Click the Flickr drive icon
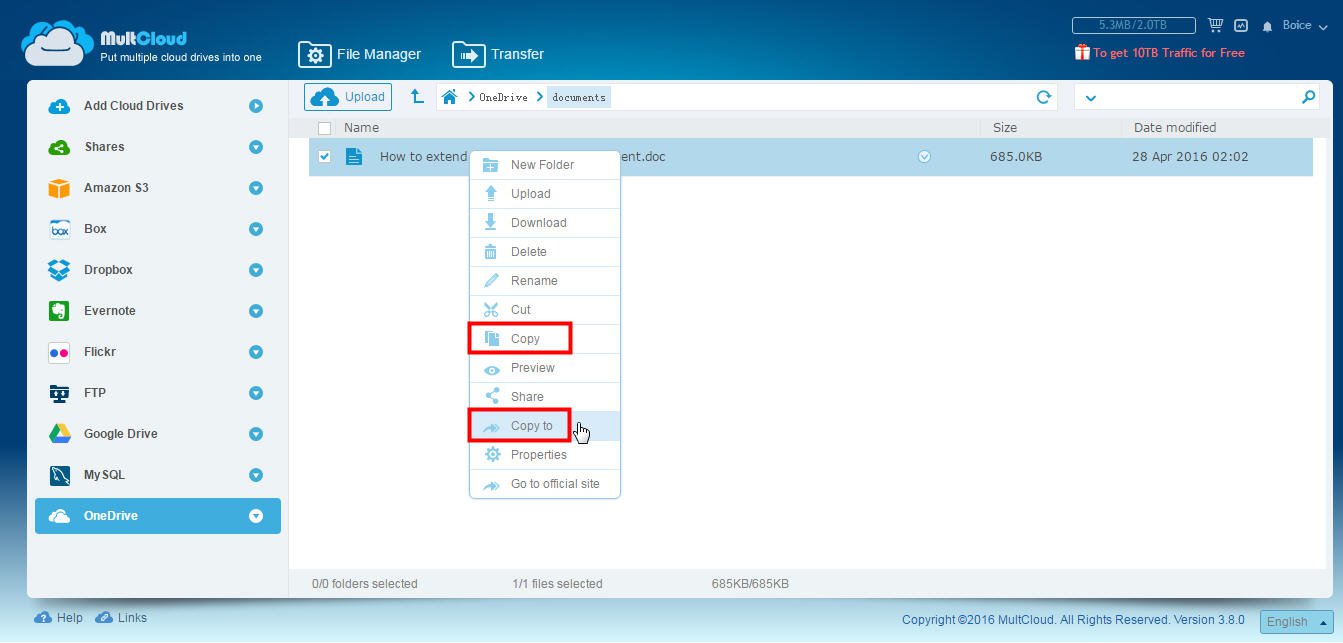The width and height of the screenshot is (1343, 643). pos(59,352)
